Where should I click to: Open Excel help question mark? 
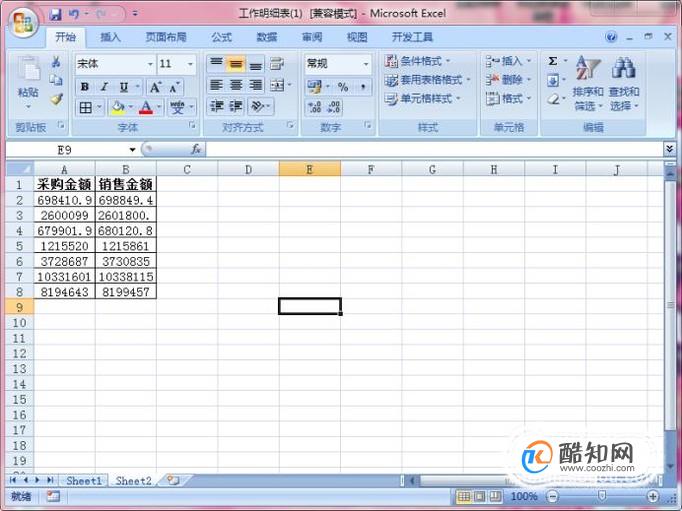611,37
